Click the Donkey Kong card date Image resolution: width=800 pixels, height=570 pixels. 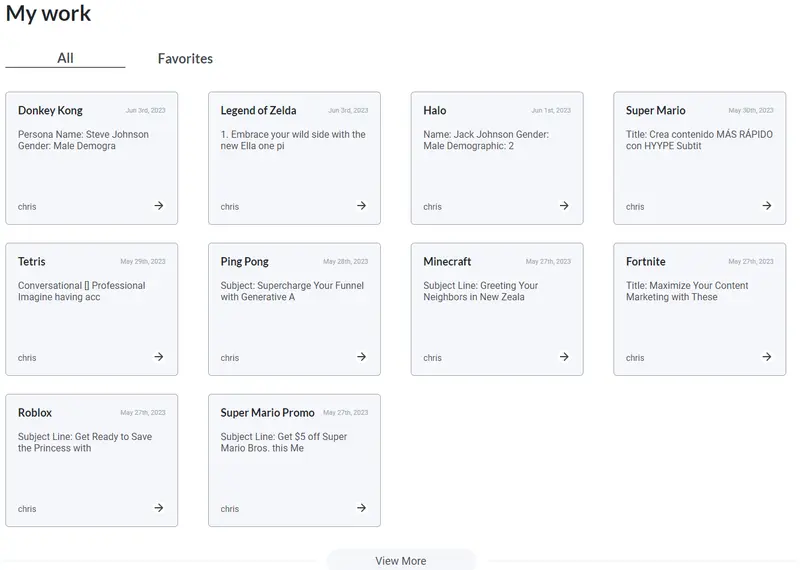click(x=145, y=110)
